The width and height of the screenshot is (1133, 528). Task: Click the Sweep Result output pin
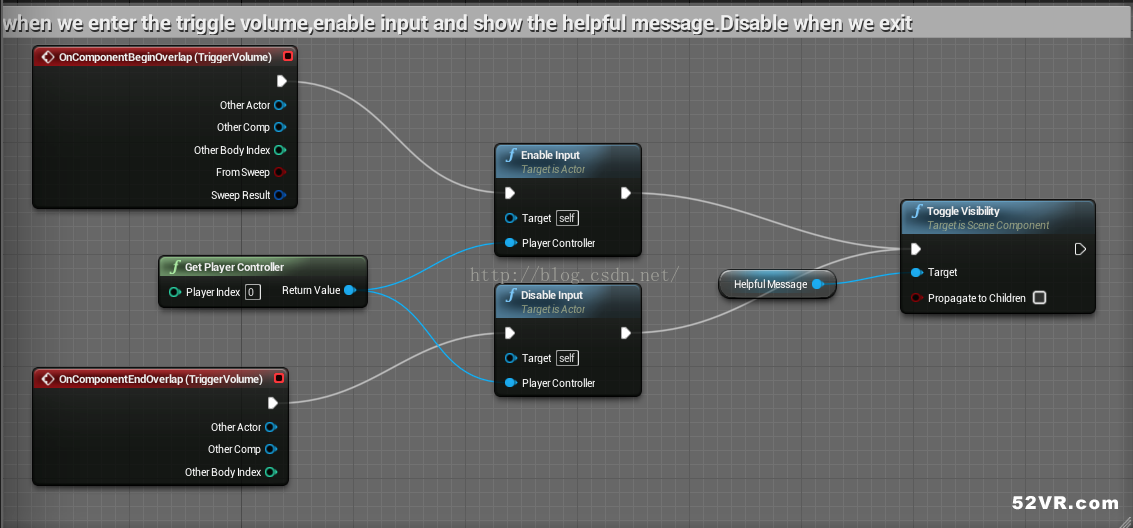pos(280,195)
